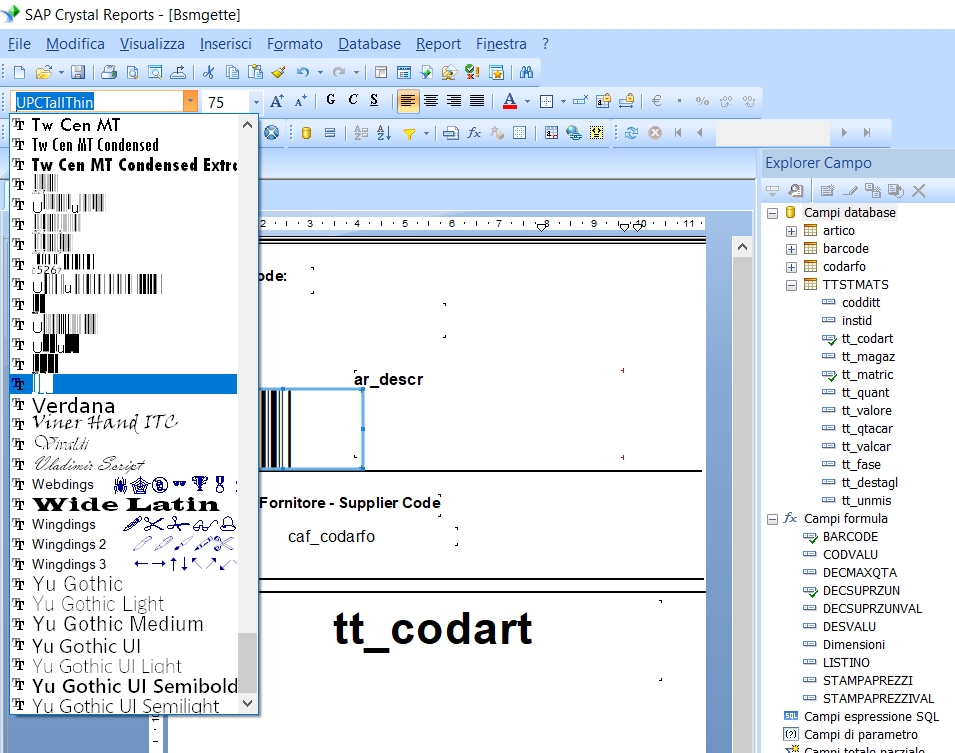
Task: Open the borders dropdown arrow
Action: coord(563,102)
